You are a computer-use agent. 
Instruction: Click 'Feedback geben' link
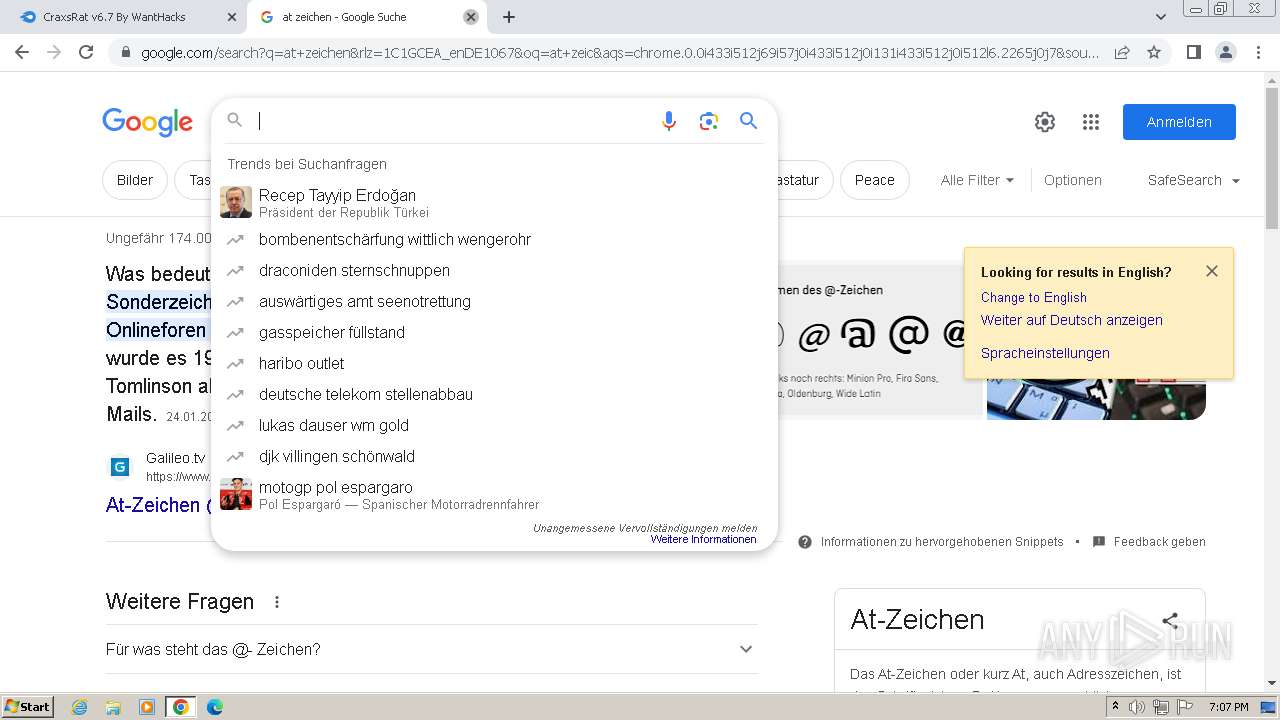(x=1159, y=542)
